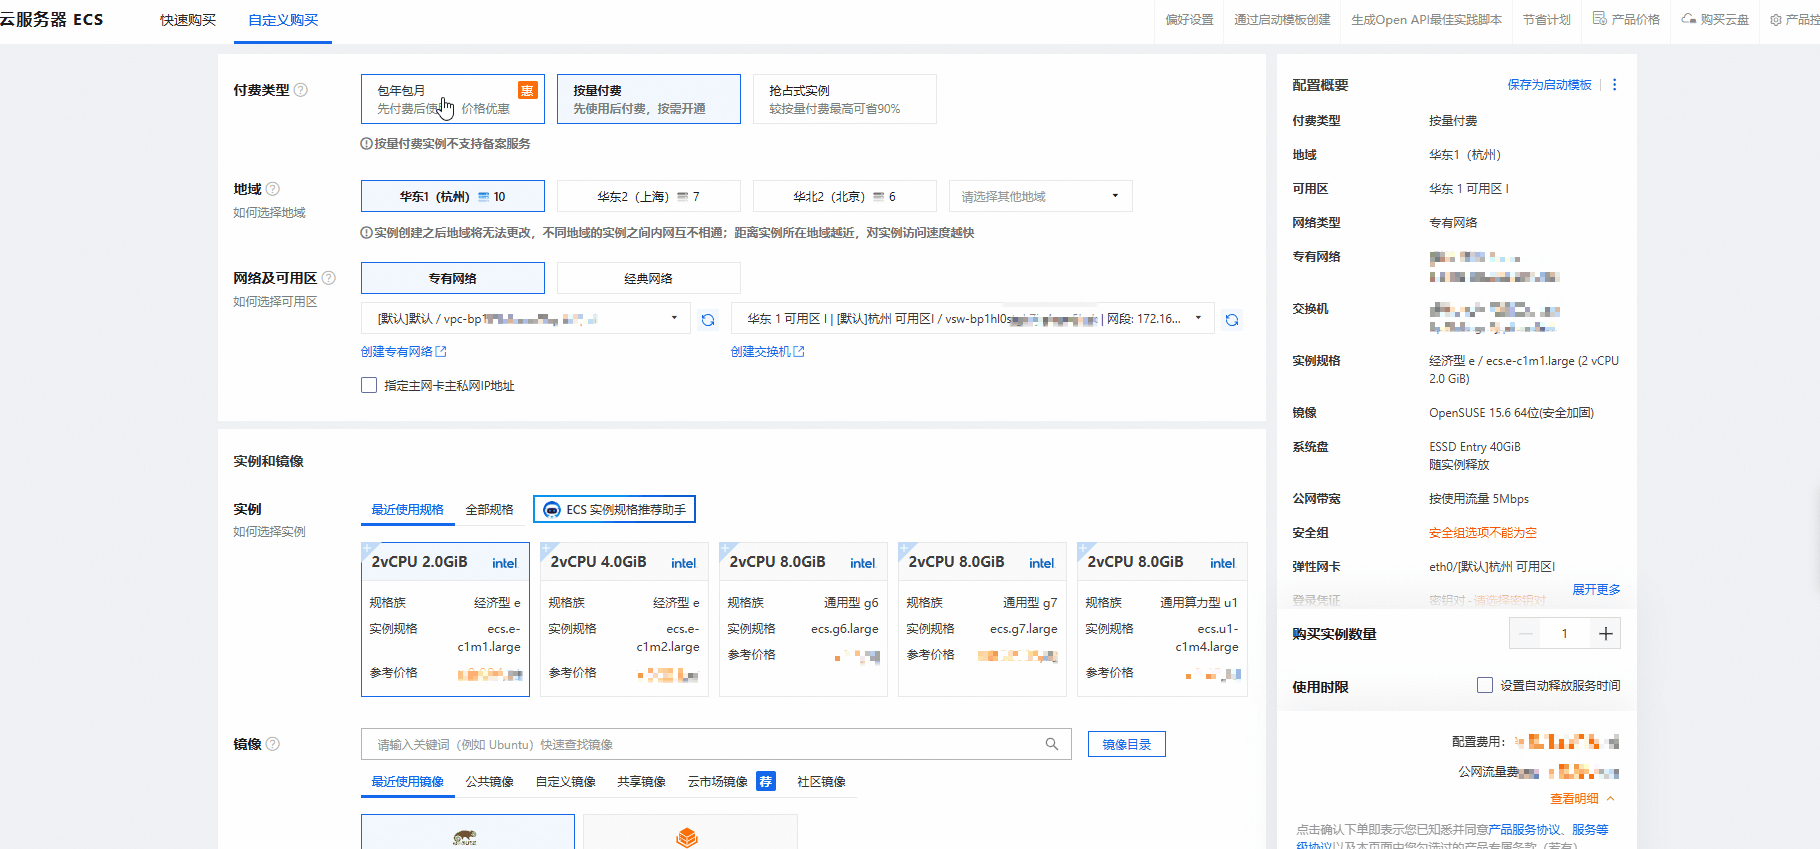Screen dimensions: 1820x849
Task: Select 专有网络 network type
Action: (x=453, y=278)
